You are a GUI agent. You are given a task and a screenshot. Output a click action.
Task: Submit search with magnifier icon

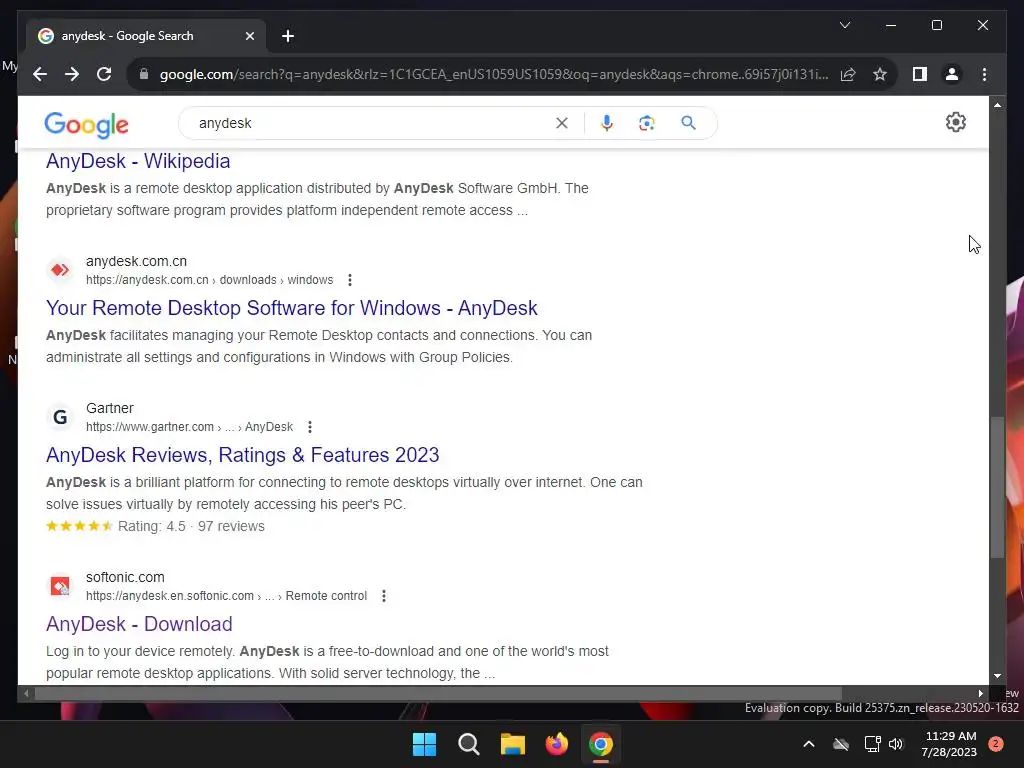point(688,123)
